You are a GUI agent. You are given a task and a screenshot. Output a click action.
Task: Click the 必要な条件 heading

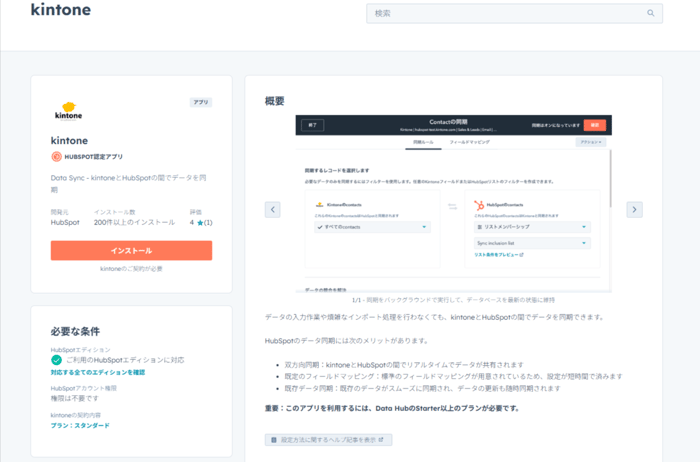(x=75, y=331)
